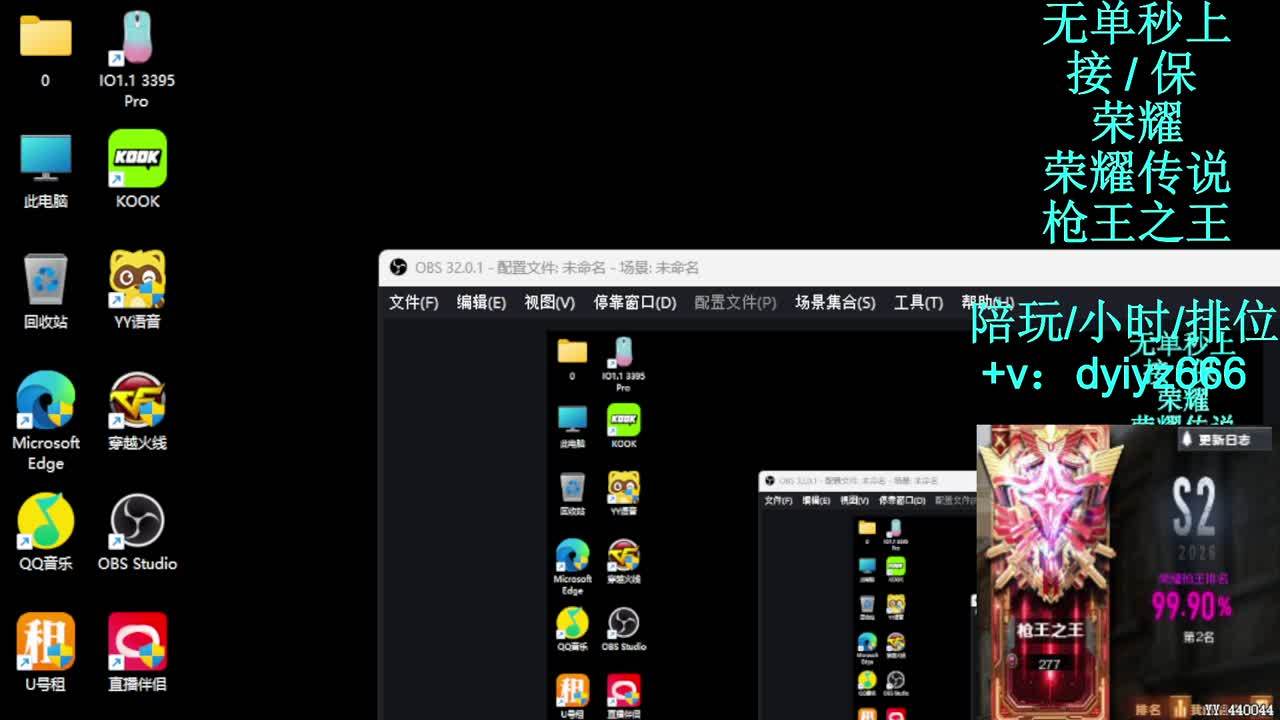
Task: Open the IO1.1 3395 Pro mouse shortcut
Action: [x=137, y=40]
